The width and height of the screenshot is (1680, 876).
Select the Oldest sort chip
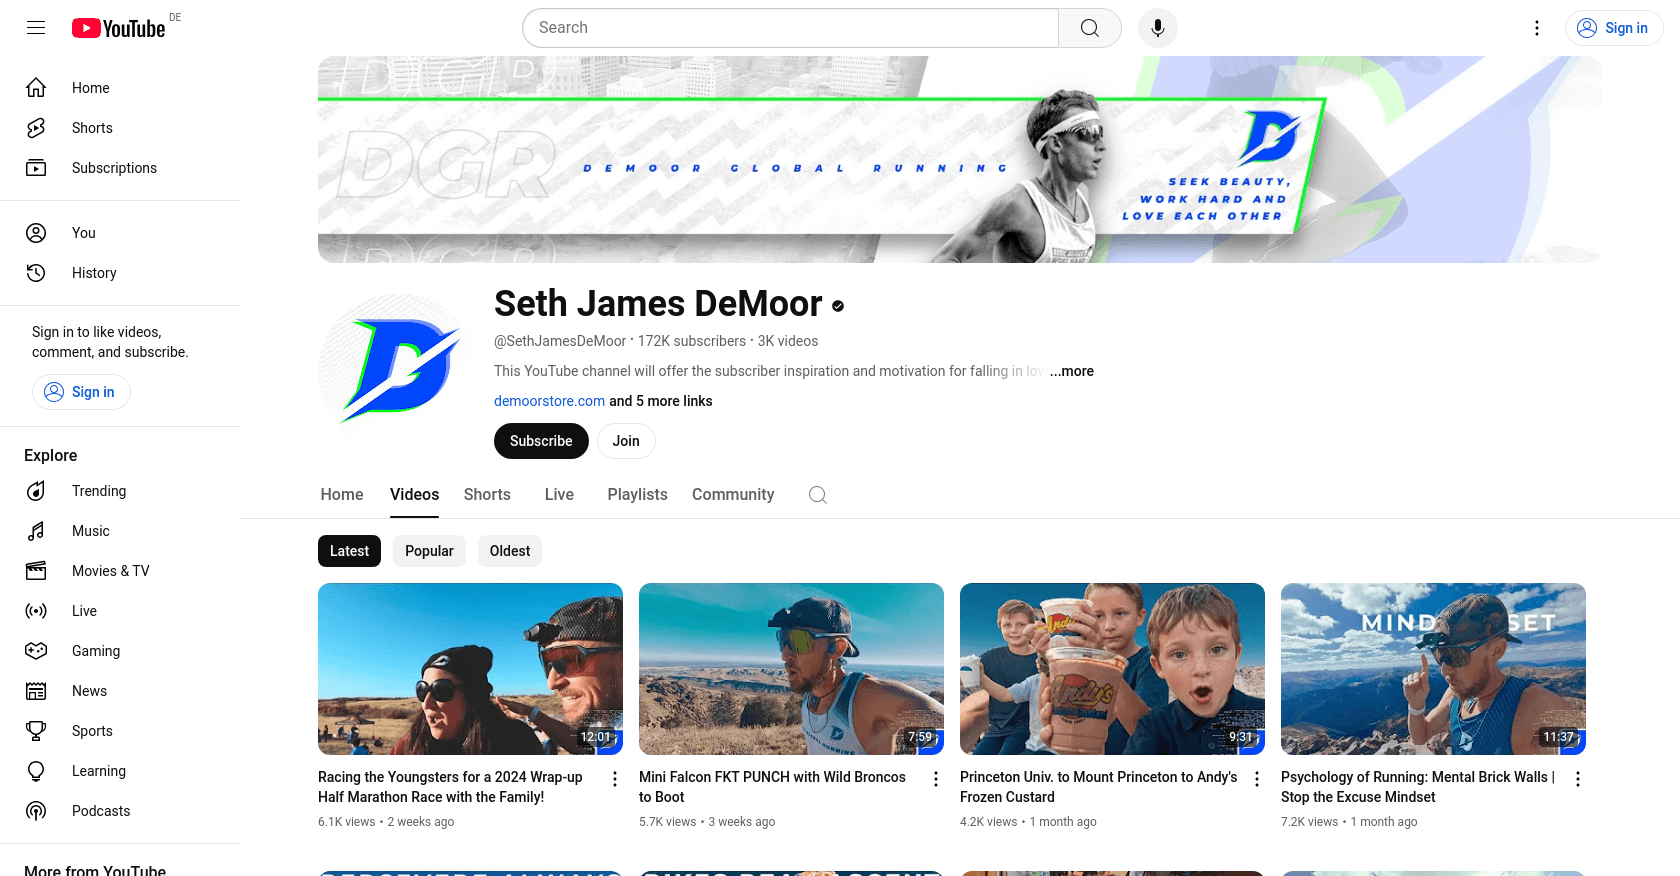pyautogui.click(x=510, y=551)
